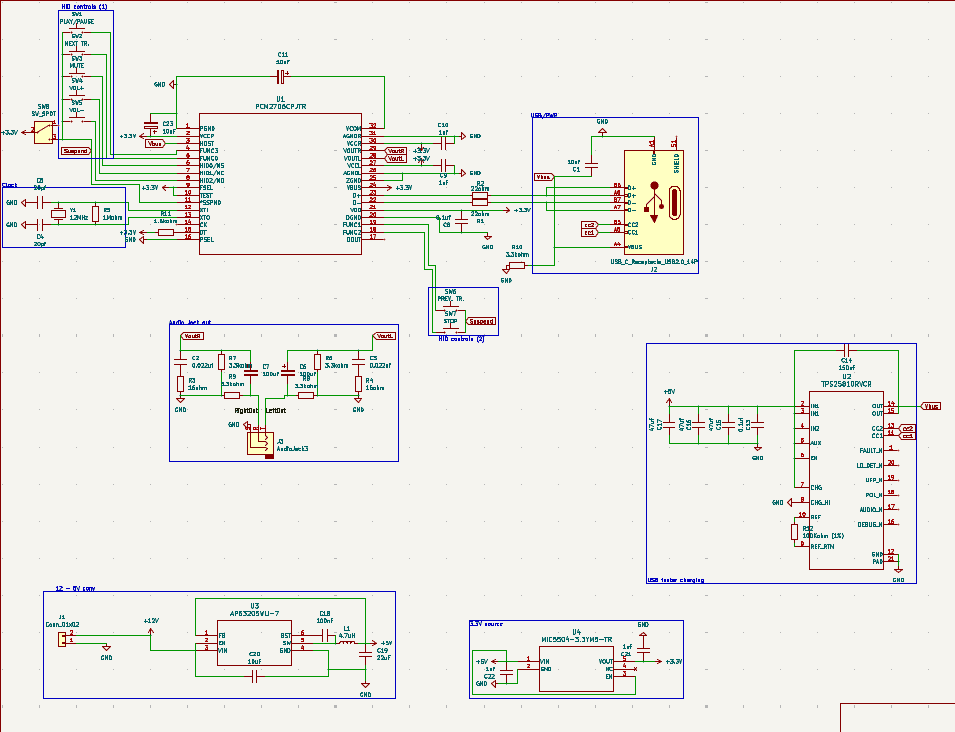
Task: Select the SW8 SW_SPDT switch symbol
Action: (43, 131)
